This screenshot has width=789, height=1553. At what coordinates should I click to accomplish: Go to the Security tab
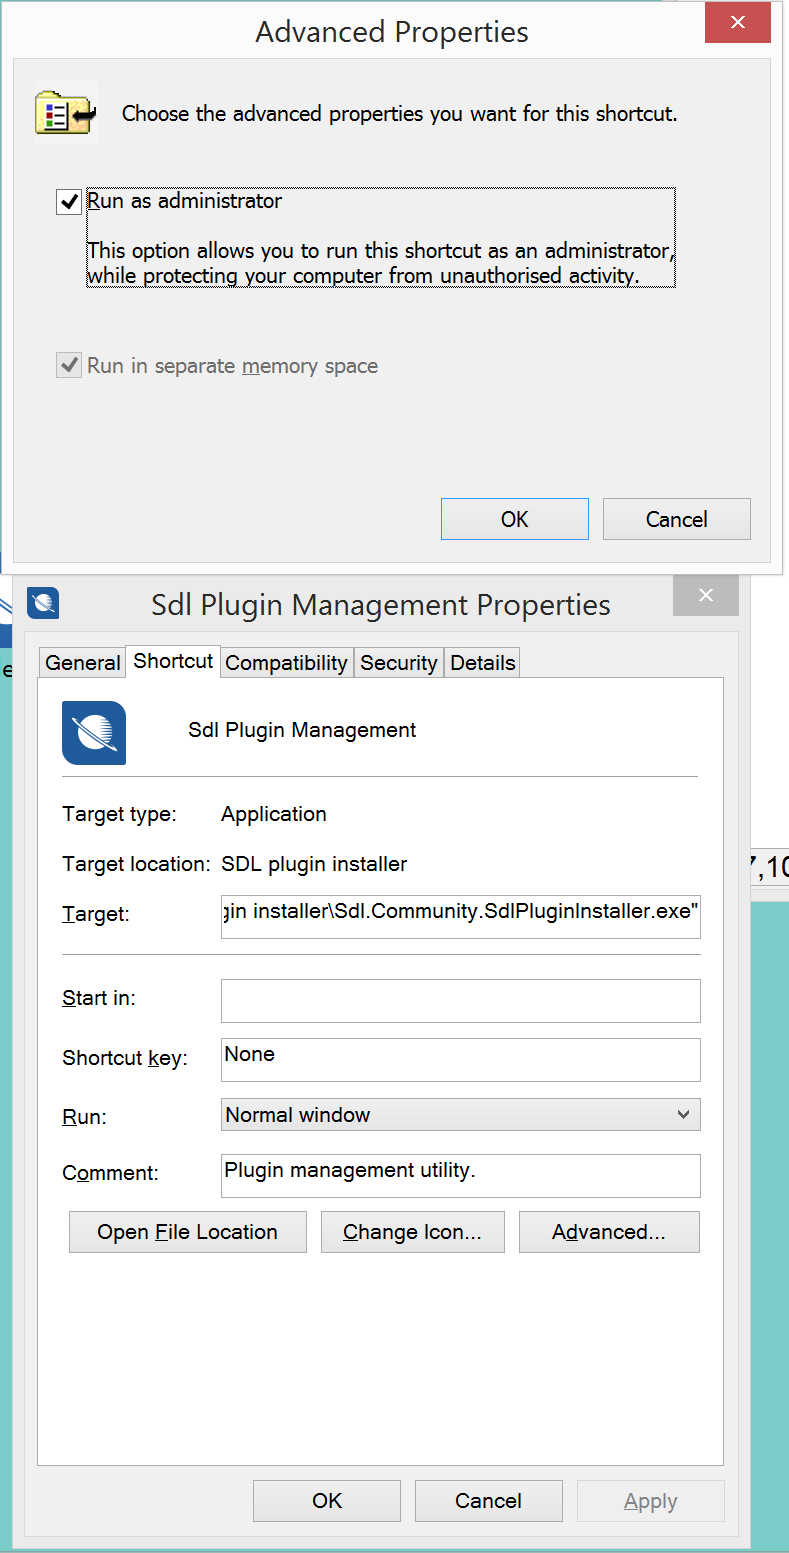click(x=398, y=663)
